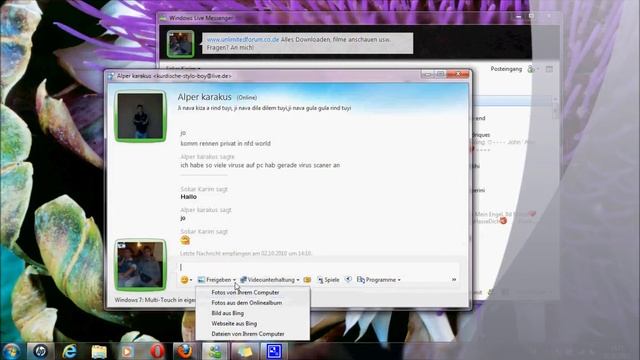Open Windows Media Player on taskbar

[x=127, y=351]
